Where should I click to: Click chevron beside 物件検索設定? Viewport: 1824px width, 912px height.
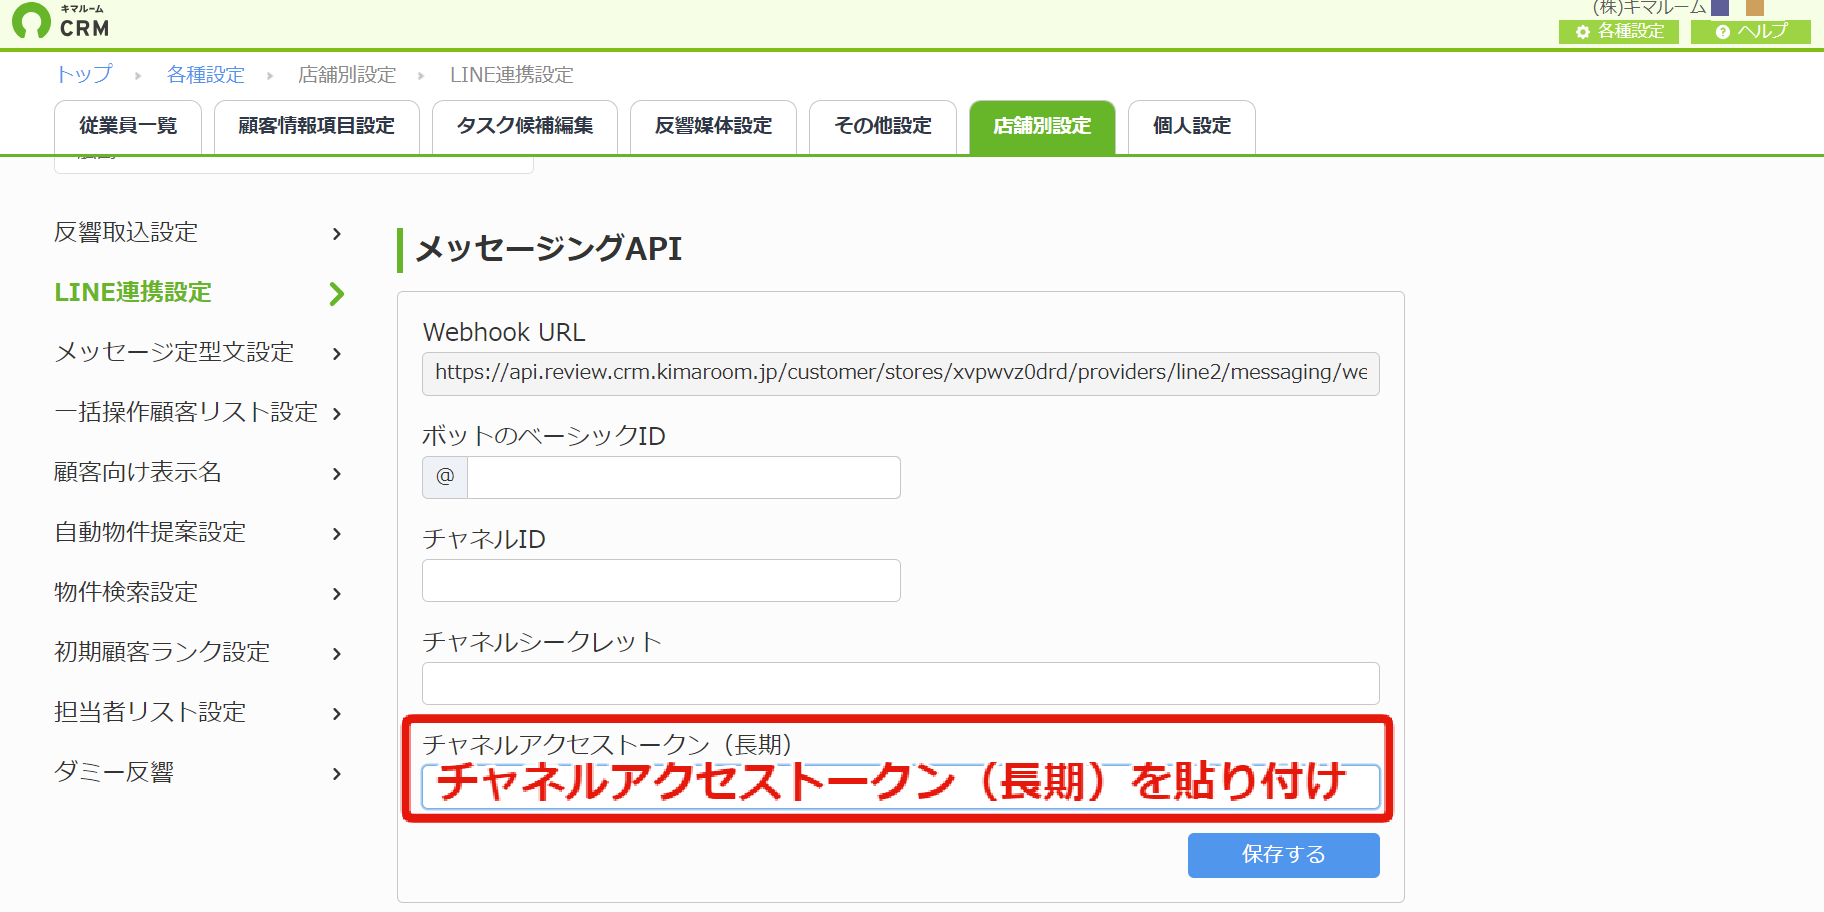coord(337,594)
